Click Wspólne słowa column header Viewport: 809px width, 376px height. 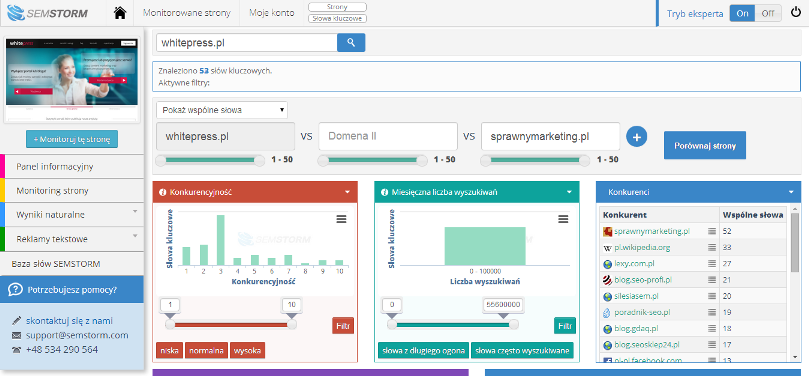point(753,215)
